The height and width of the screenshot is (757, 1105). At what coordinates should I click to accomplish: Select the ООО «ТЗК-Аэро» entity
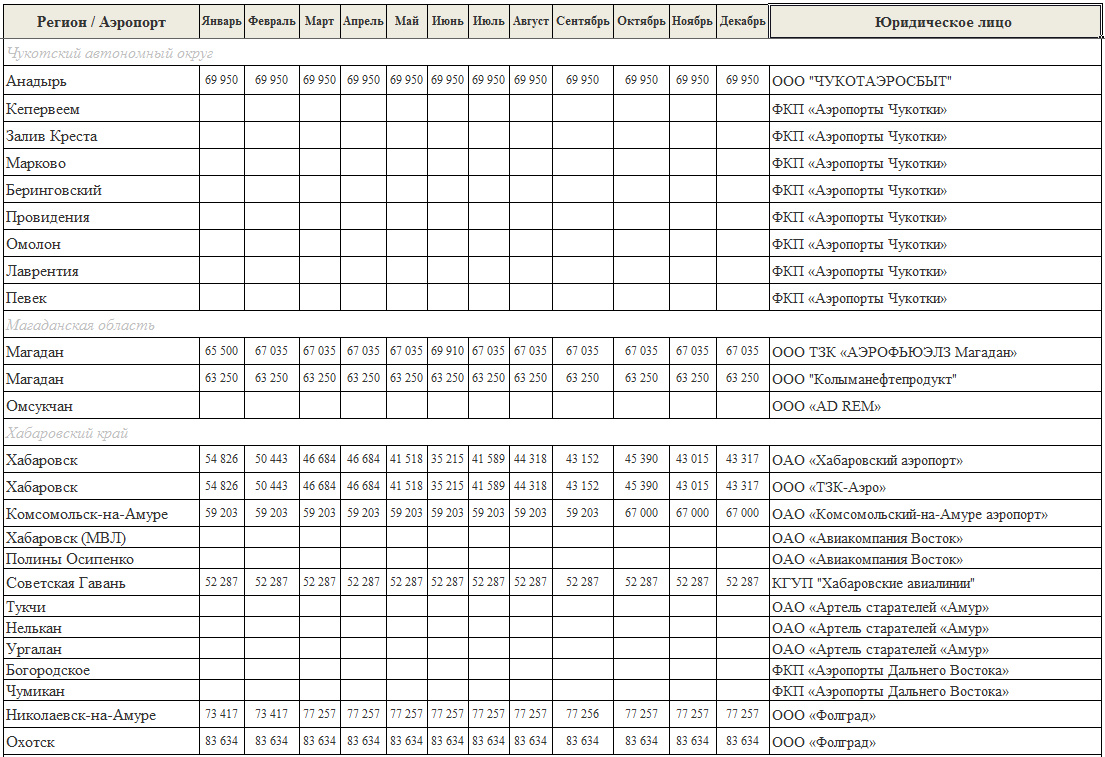pyautogui.click(x=829, y=487)
